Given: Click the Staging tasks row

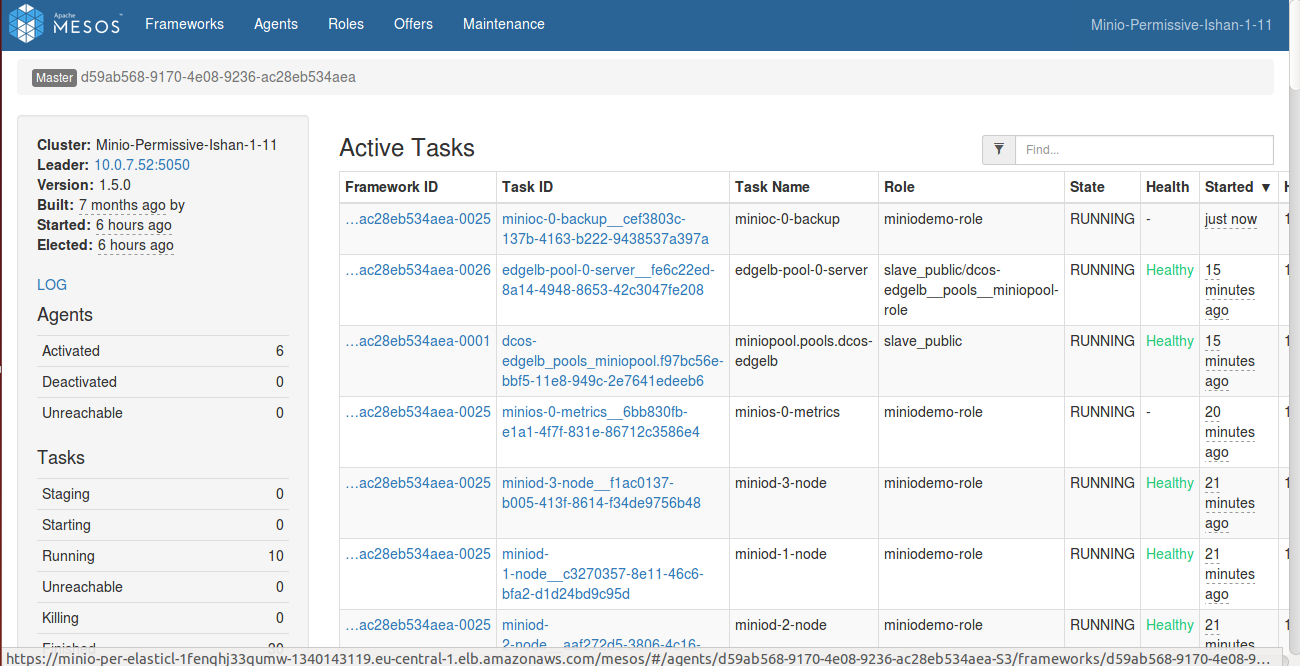Looking at the screenshot, I should (163, 494).
